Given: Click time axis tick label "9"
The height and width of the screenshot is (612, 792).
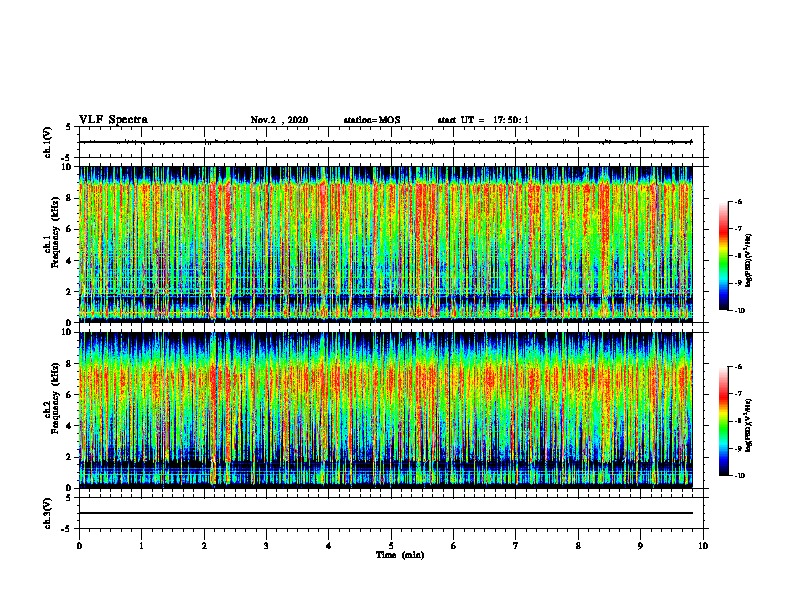Looking at the screenshot, I should [x=640, y=546].
